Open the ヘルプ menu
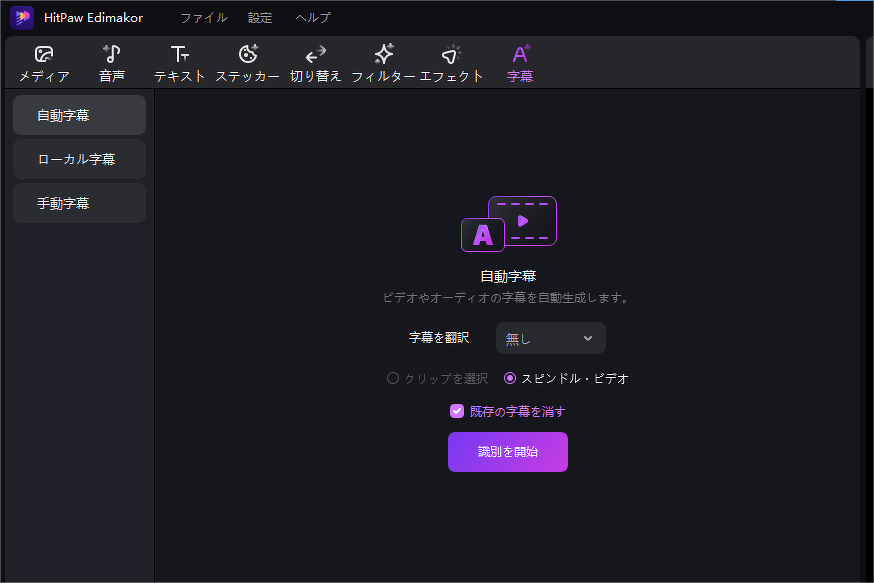Image resolution: width=874 pixels, height=583 pixels. coord(313,18)
